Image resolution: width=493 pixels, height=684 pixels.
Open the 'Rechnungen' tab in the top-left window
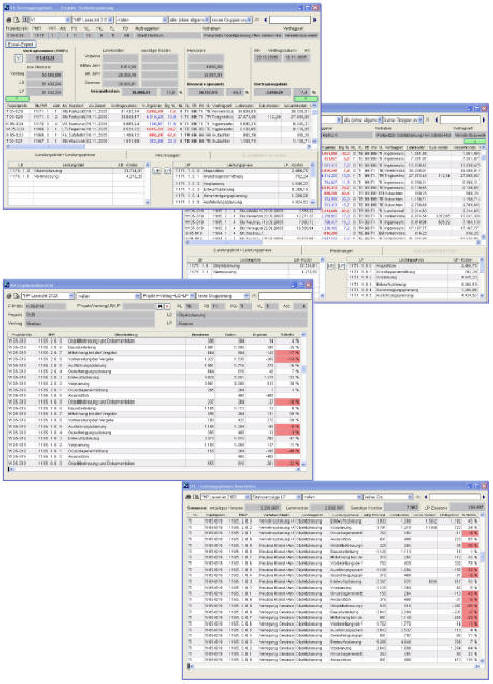click(x=168, y=155)
